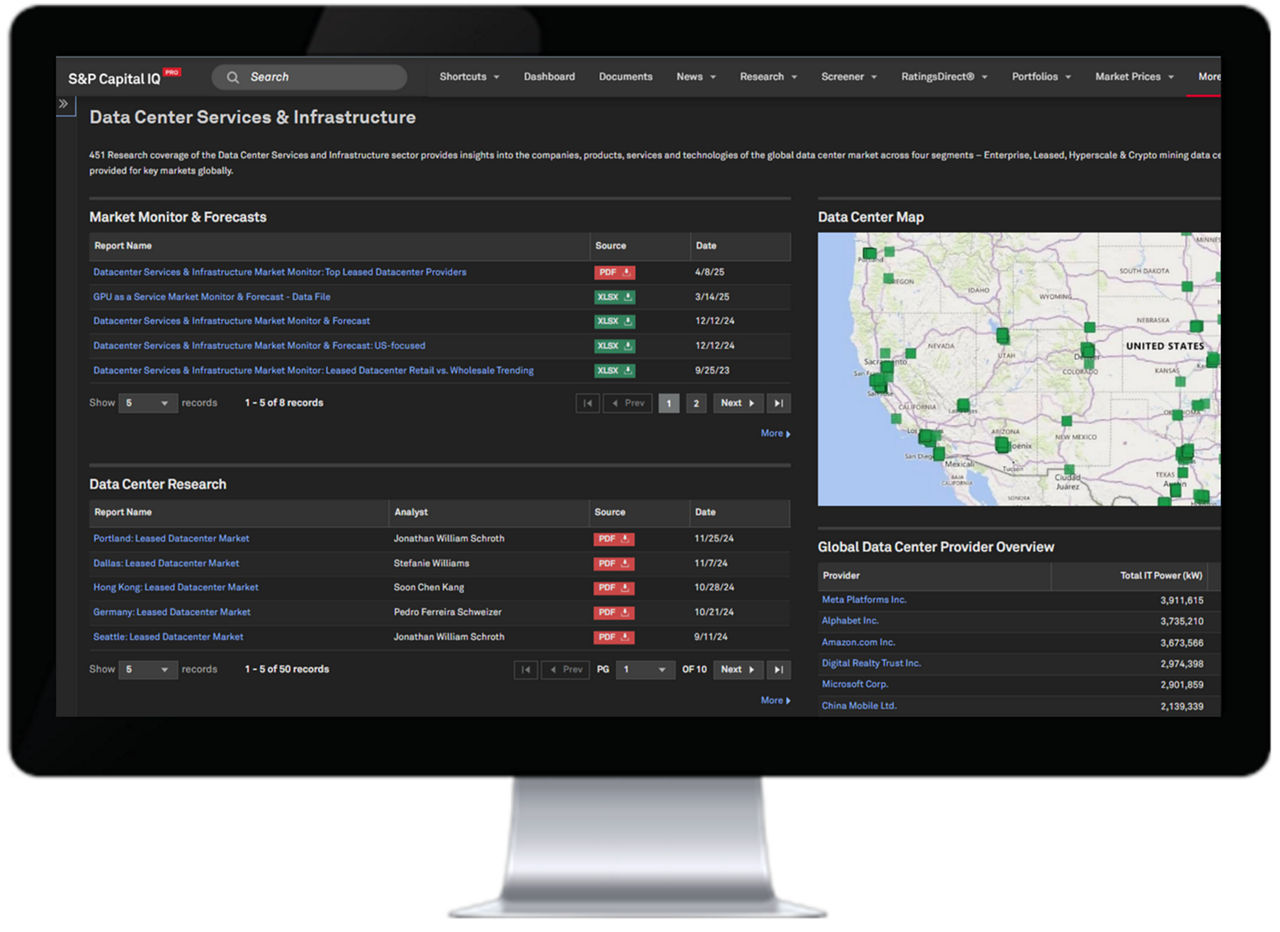
Task: Change records shown in Market Monitor table
Action: point(148,403)
